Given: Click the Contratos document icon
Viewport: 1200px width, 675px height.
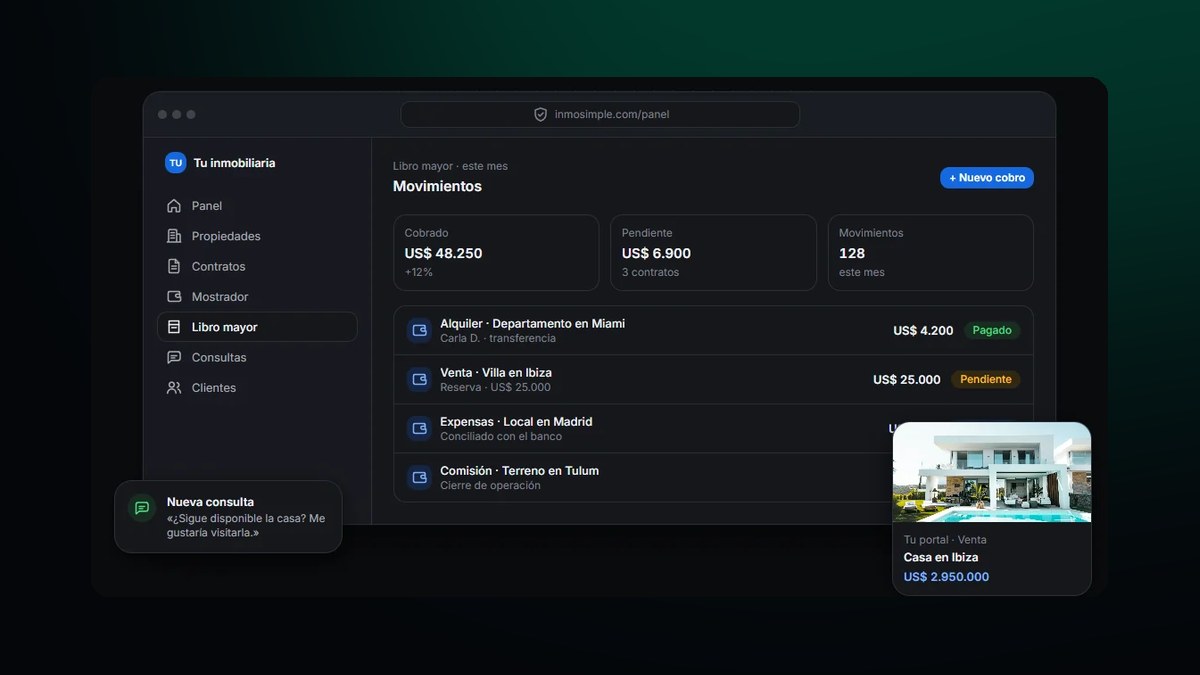Looking at the screenshot, I should point(174,267).
